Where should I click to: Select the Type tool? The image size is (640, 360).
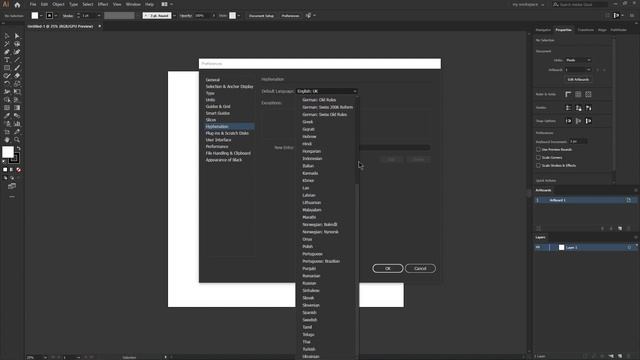coord(7,60)
